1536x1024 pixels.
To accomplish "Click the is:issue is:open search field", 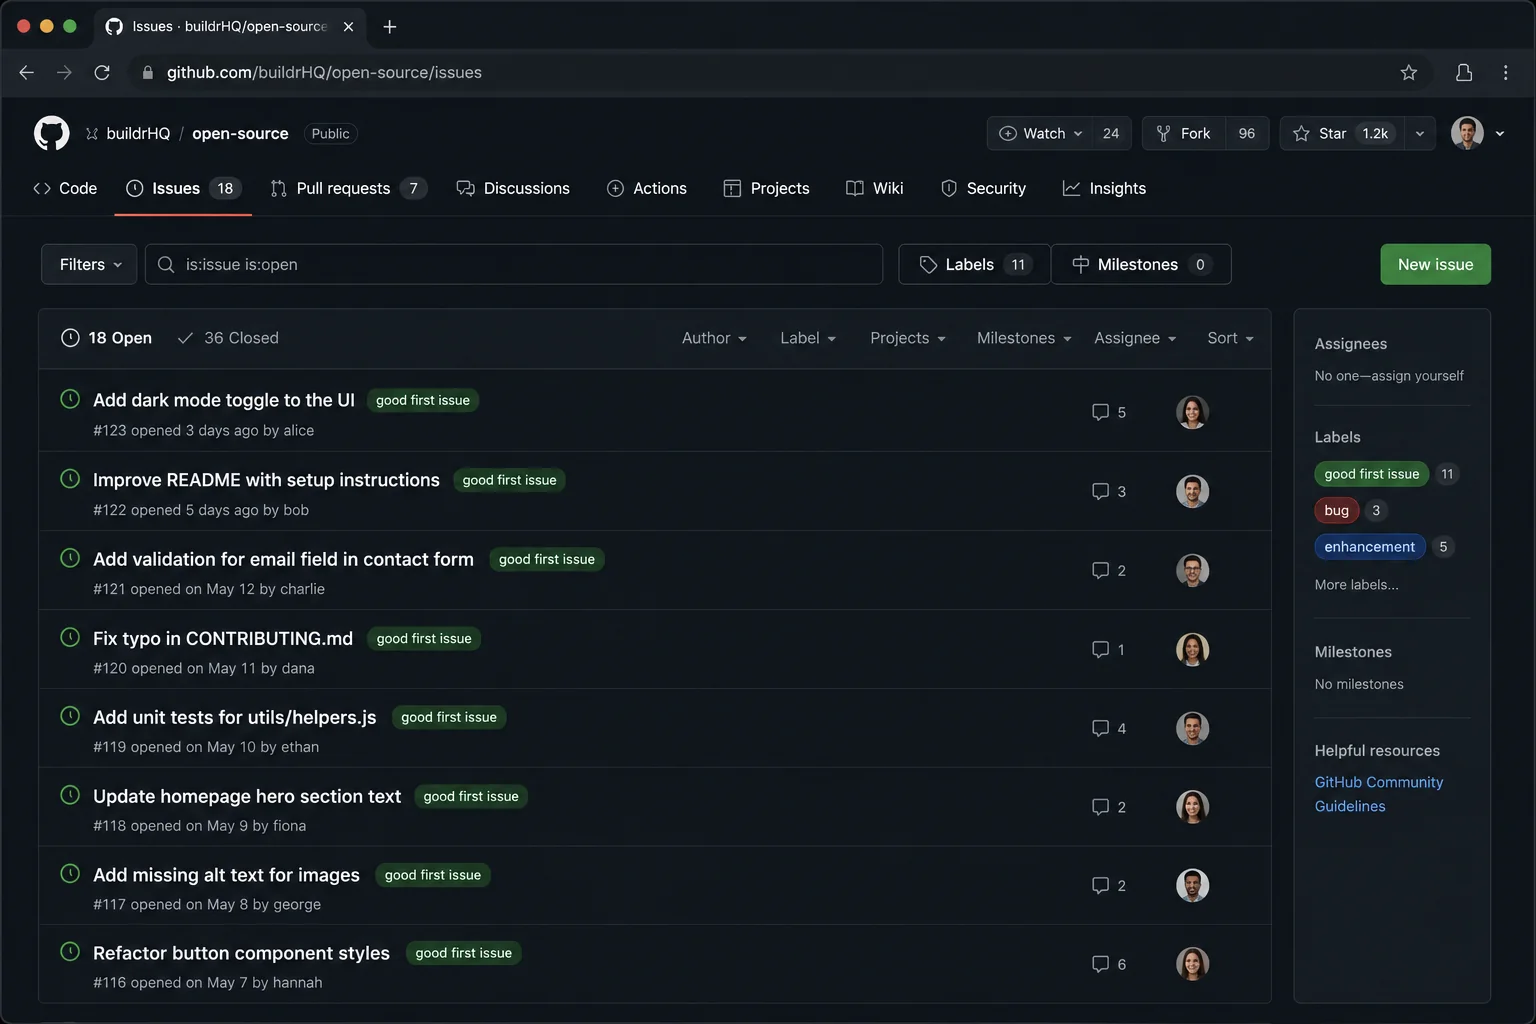I will coord(514,264).
